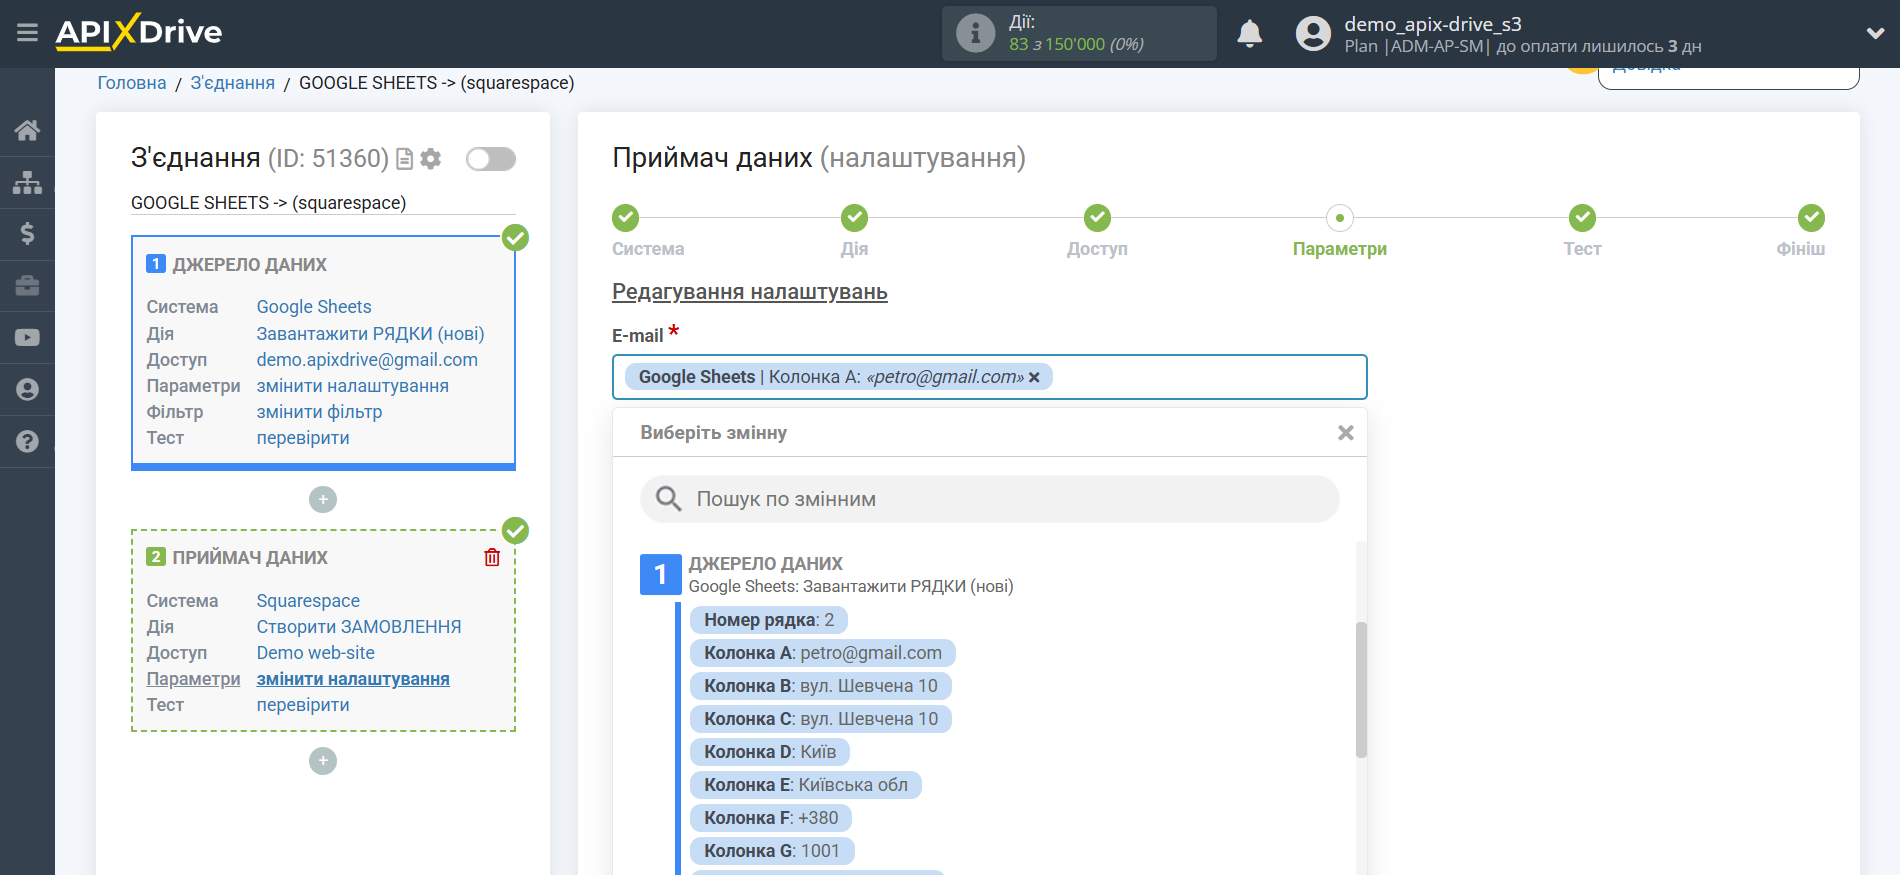Viewport: 1900px width, 875px height.
Task: Open the YouTube video sidebar icon
Action: pos(27,338)
